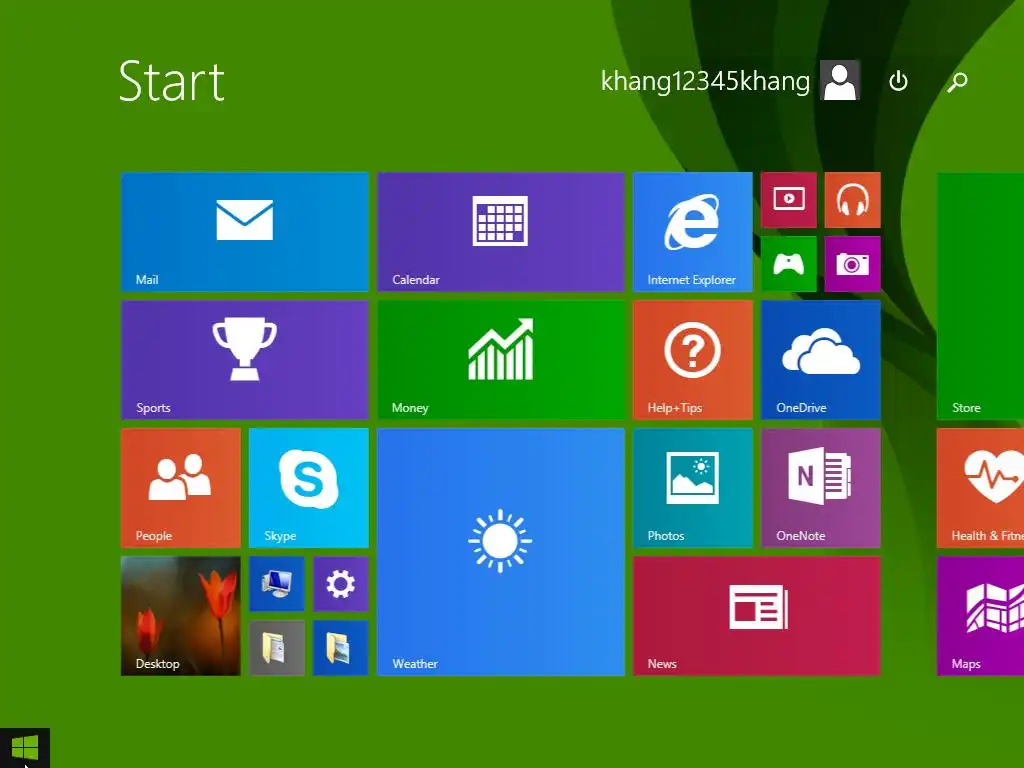
Task: Click the power options button
Action: pos(899,81)
